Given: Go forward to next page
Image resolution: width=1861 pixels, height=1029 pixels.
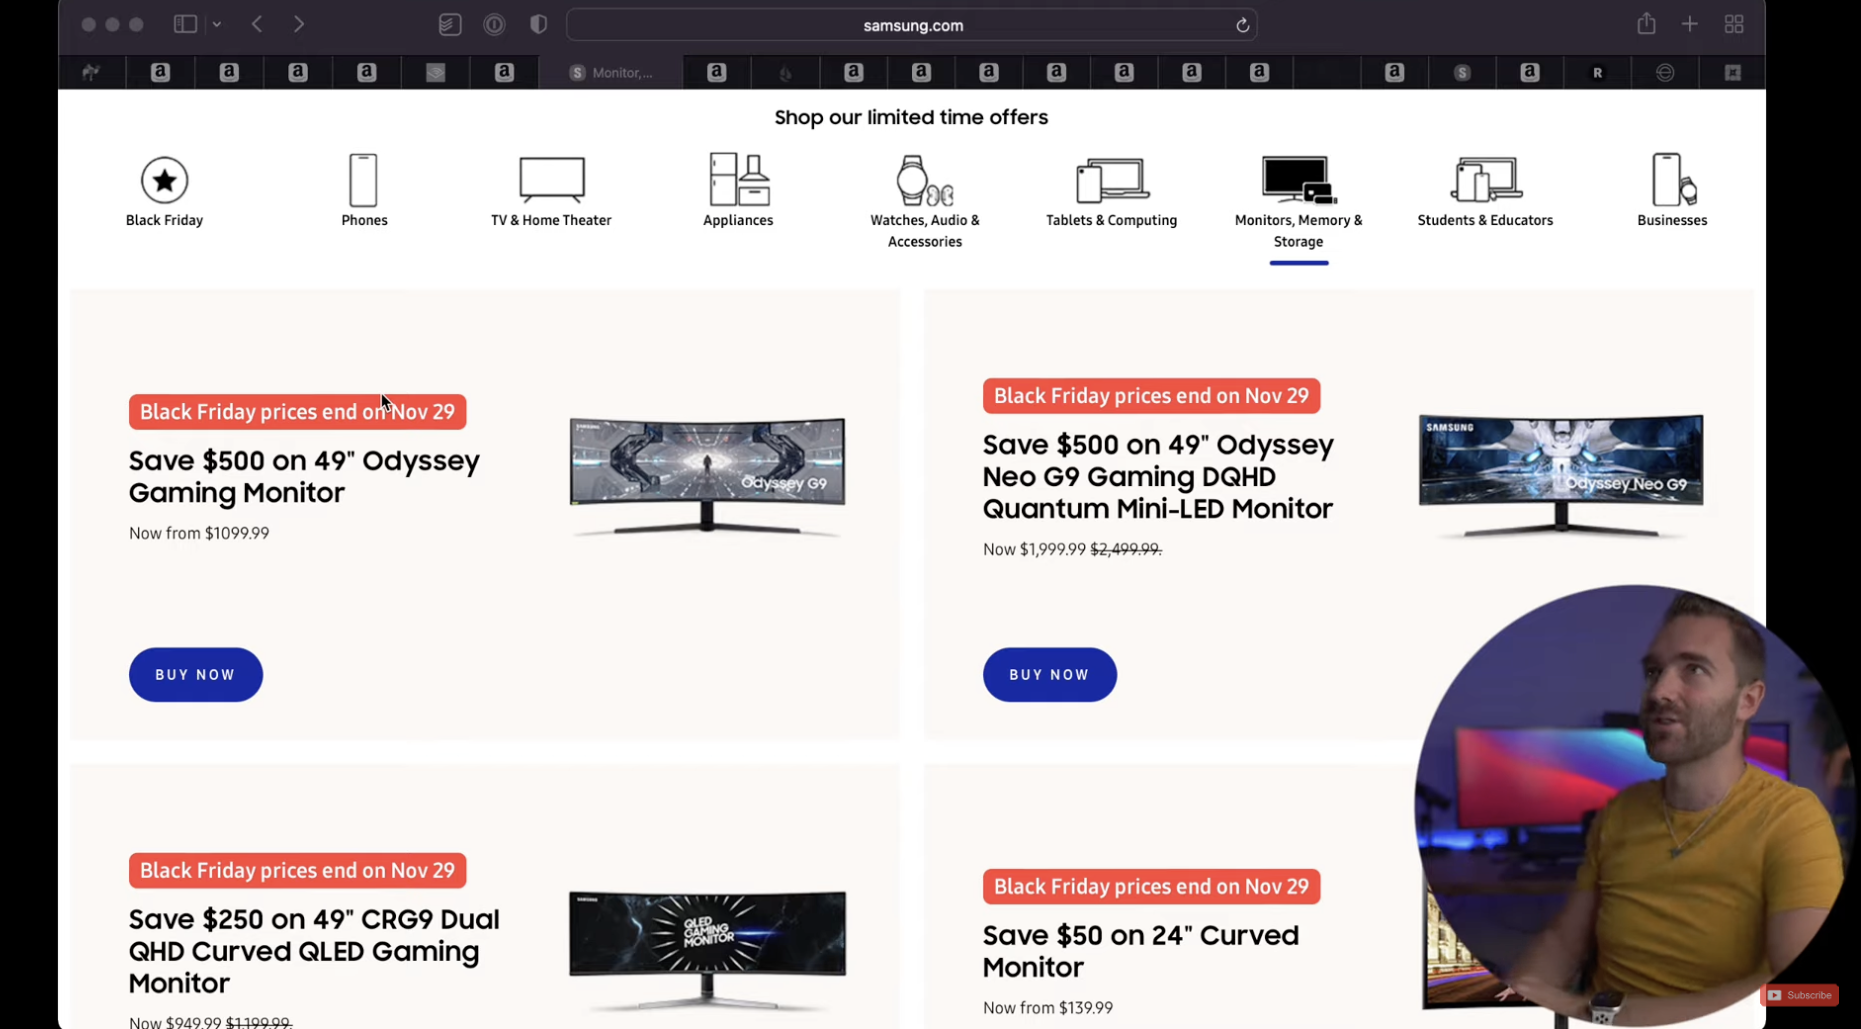Looking at the screenshot, I should click(299, 24).
